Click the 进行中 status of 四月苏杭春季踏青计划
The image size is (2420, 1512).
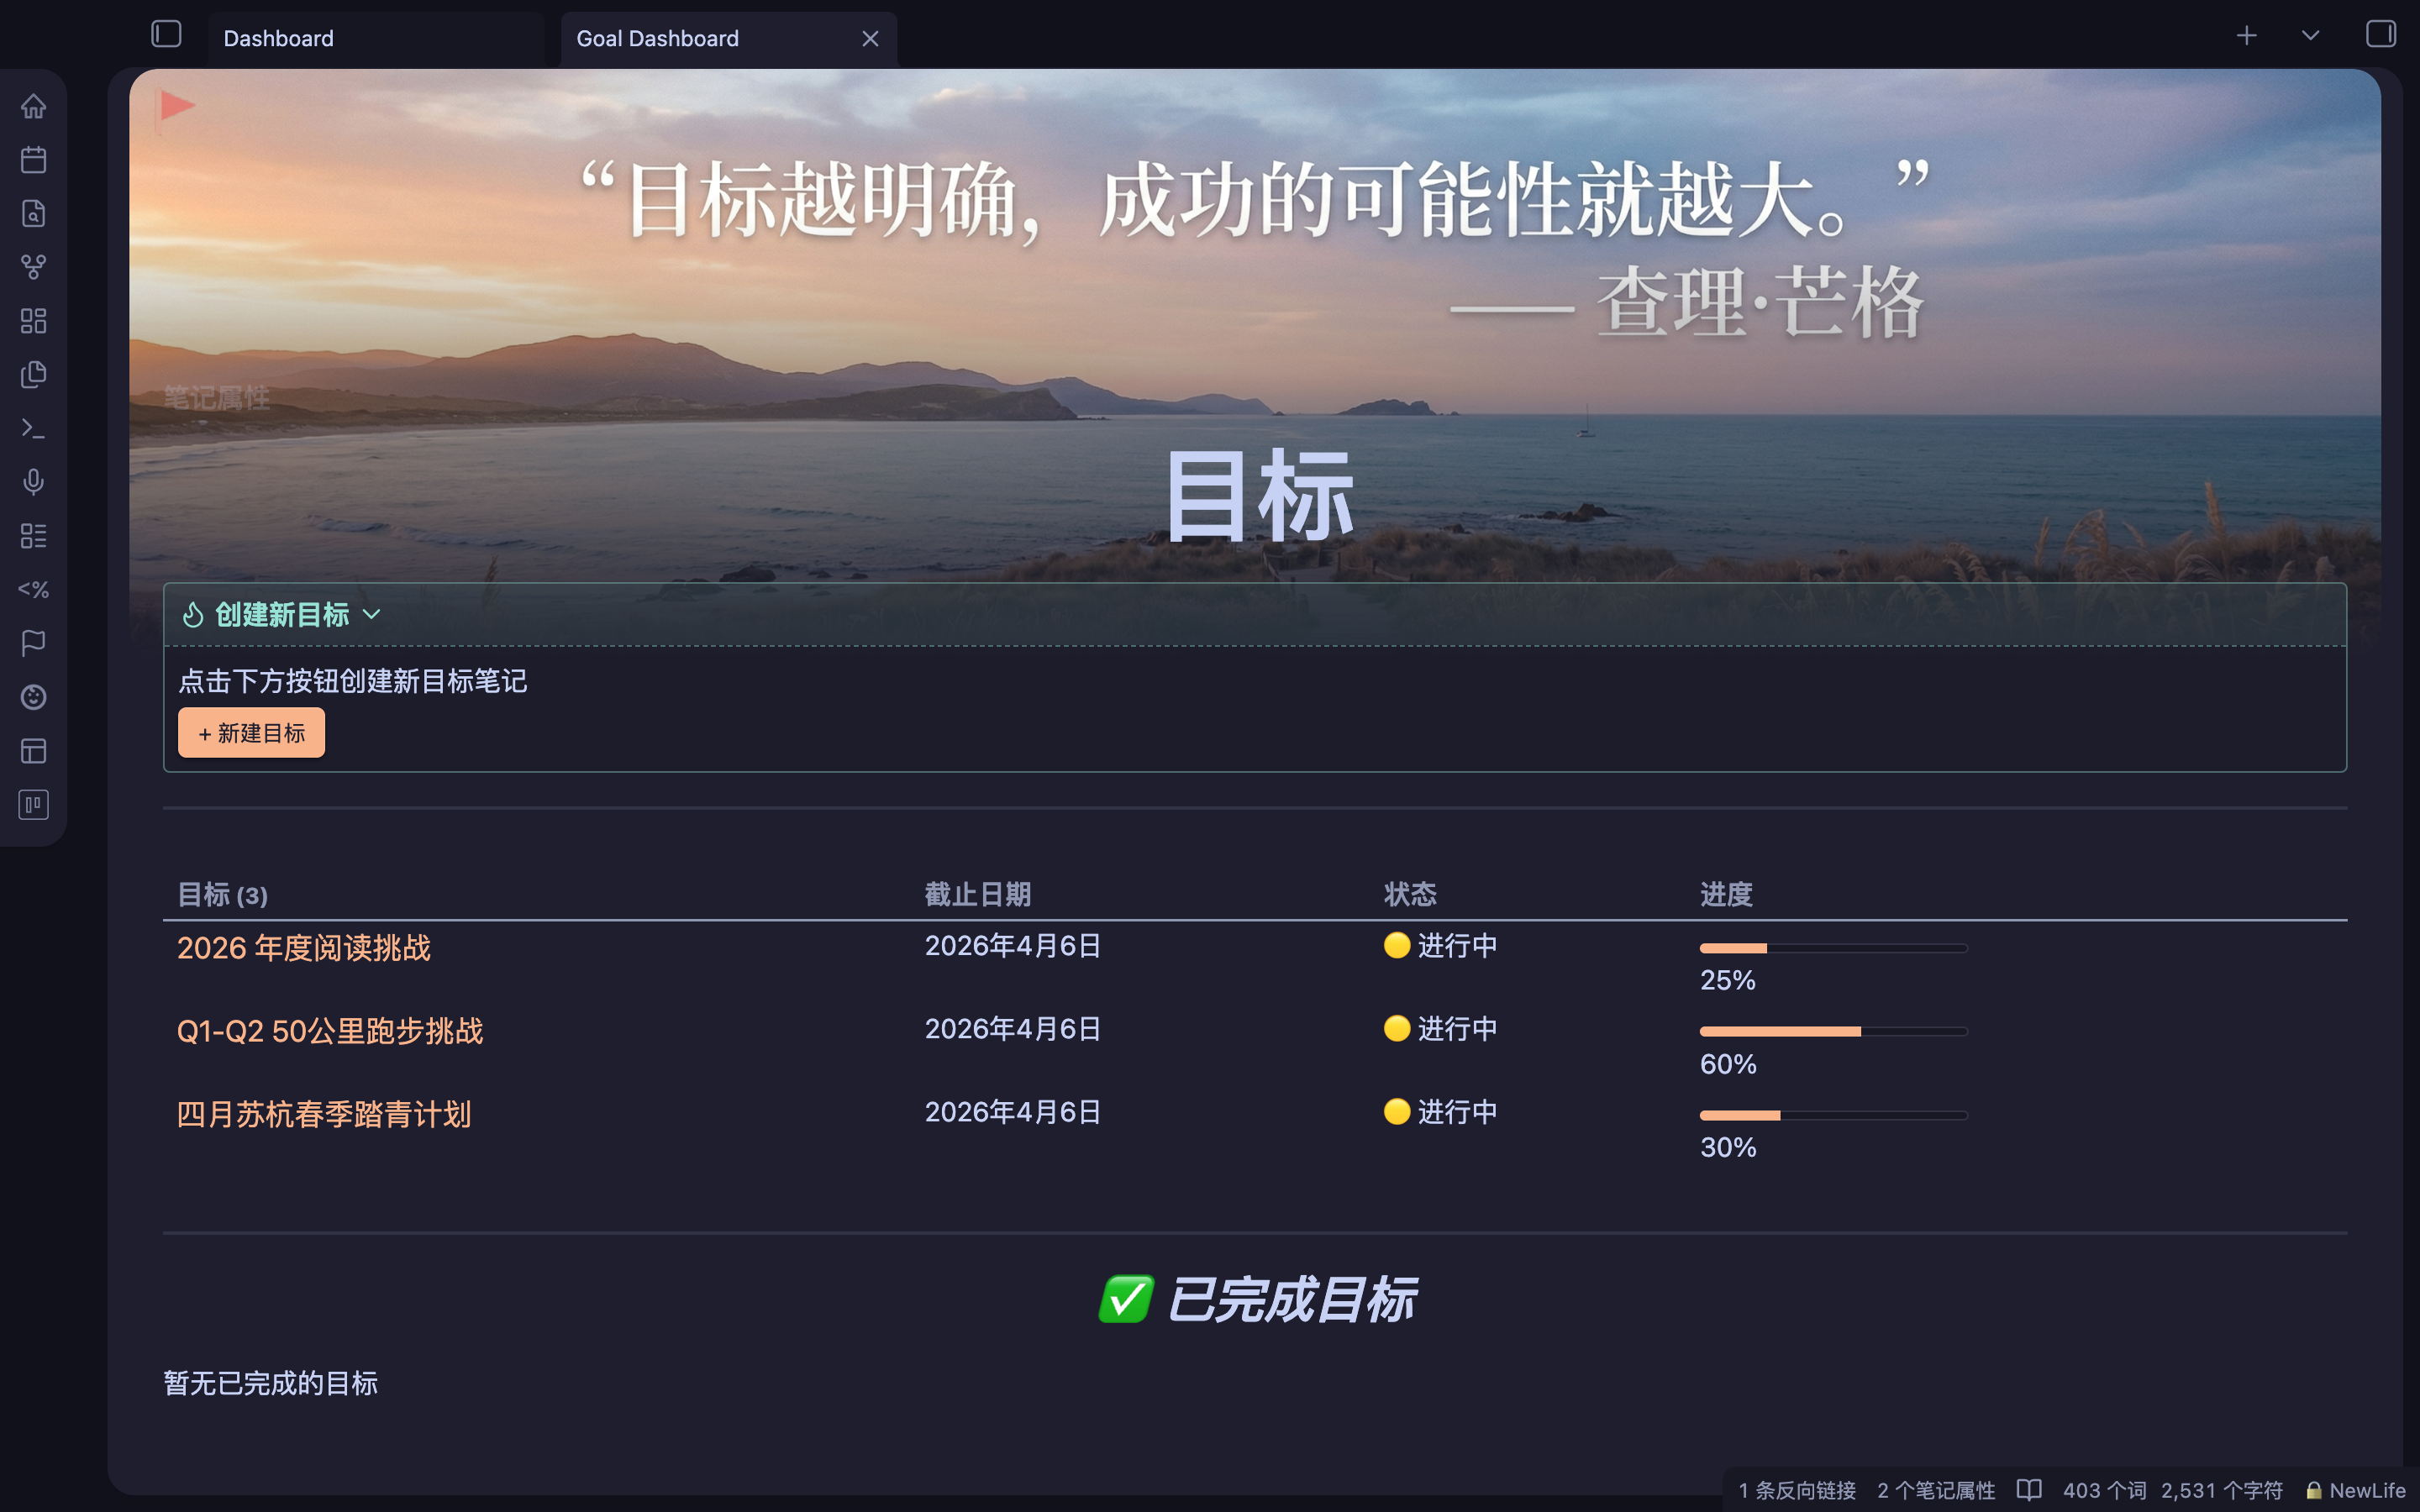tap(1440, 1111)
